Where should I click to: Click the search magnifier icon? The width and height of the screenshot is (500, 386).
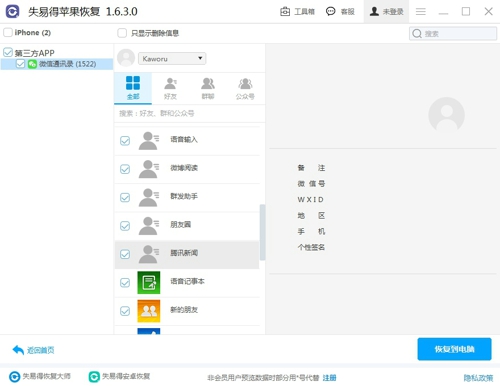tap(417, 34)
